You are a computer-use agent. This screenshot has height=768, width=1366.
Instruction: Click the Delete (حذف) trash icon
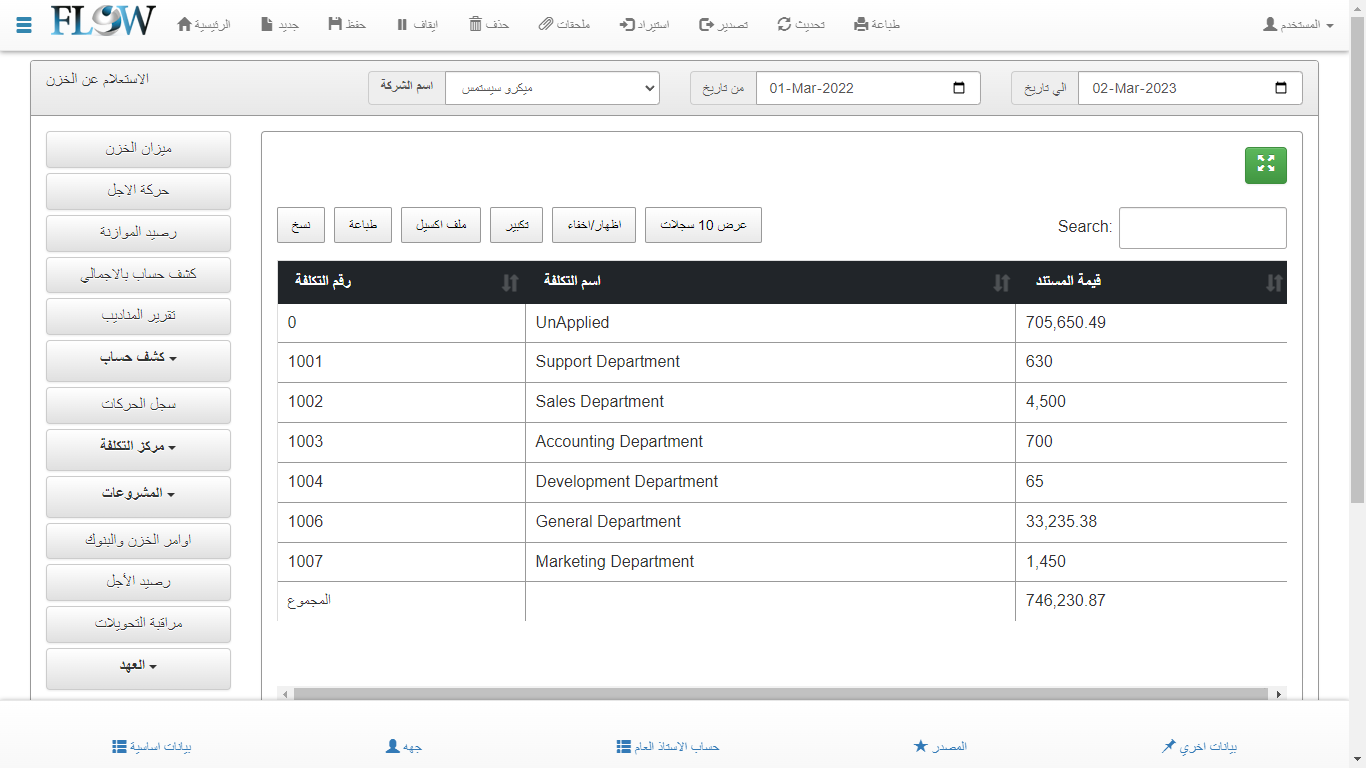pyautogui.click(x=476, y=24)
